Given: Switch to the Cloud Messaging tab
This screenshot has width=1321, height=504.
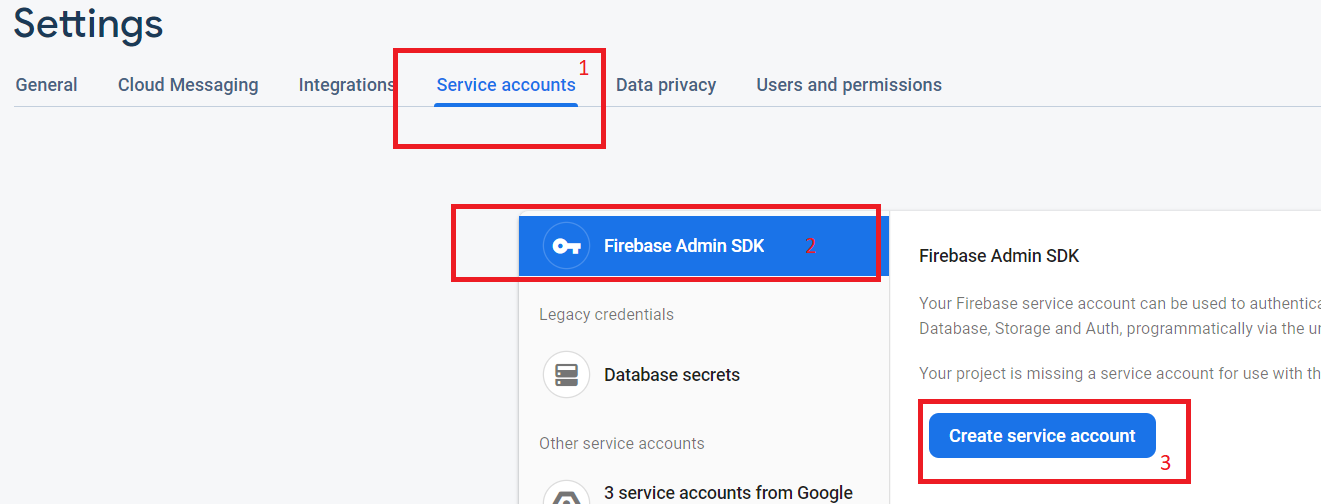Looking at the screenshot, I should [188, 85].
